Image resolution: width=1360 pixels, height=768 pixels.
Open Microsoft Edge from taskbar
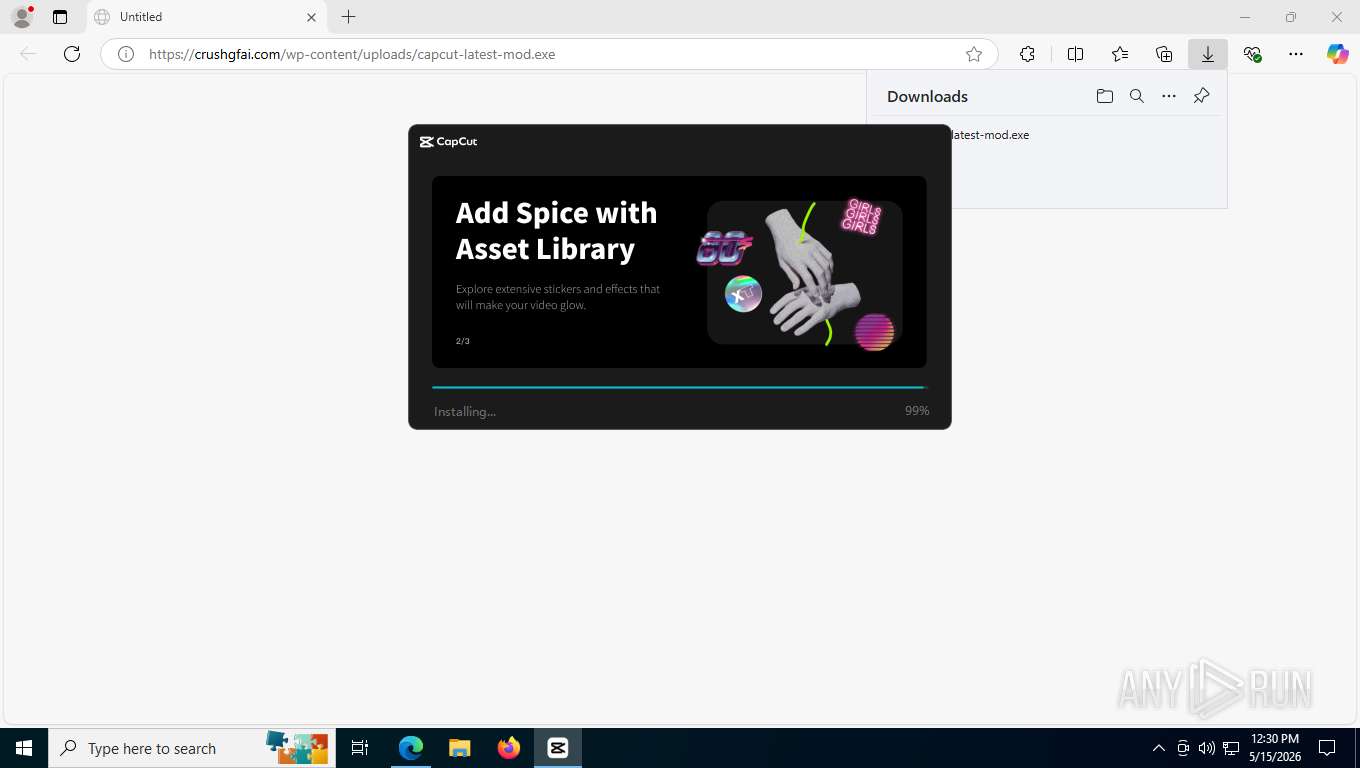pos(411,748)
